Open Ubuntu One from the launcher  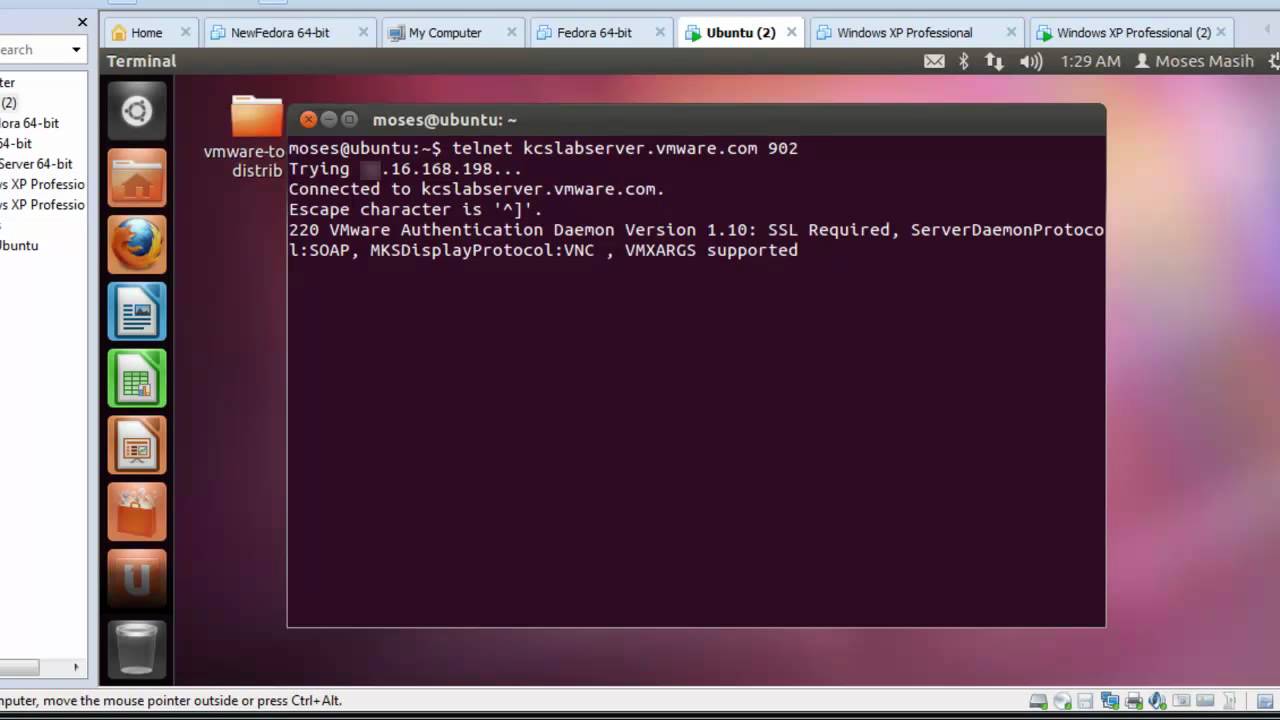click(x=137, y=579)
